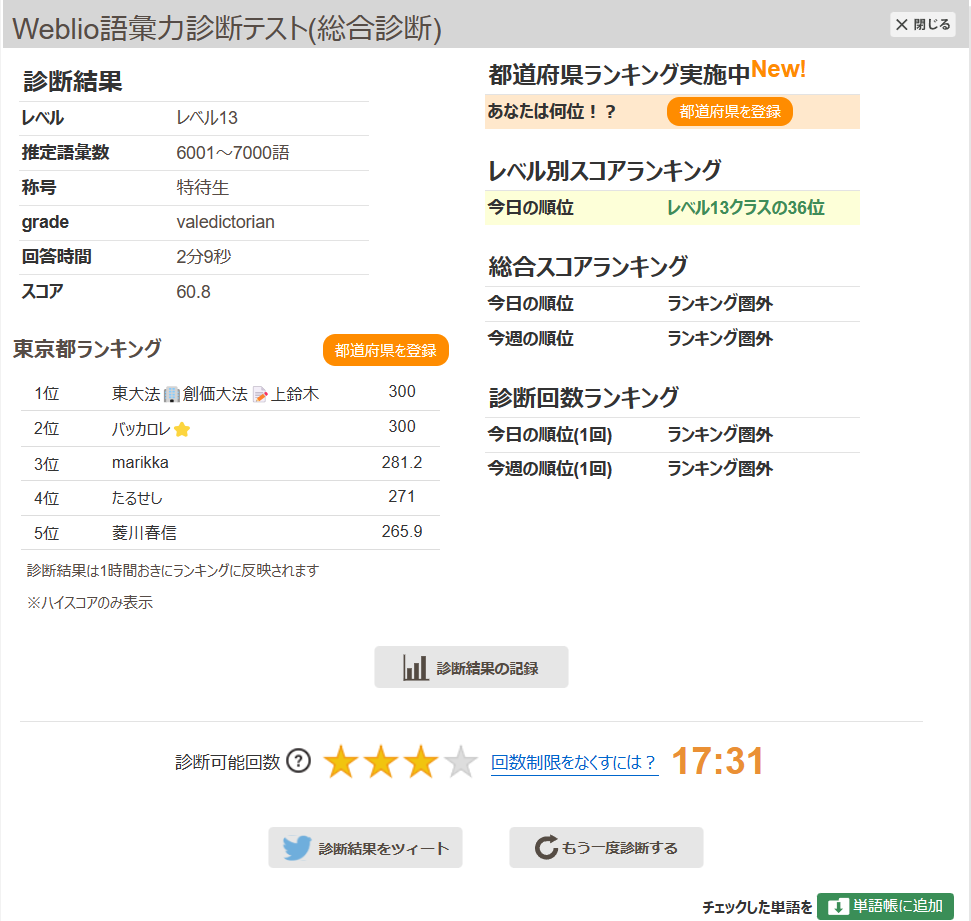Click user name たるせし in 4位 row
This screenshot has height=921, width=971.
[x=137, y=498]
